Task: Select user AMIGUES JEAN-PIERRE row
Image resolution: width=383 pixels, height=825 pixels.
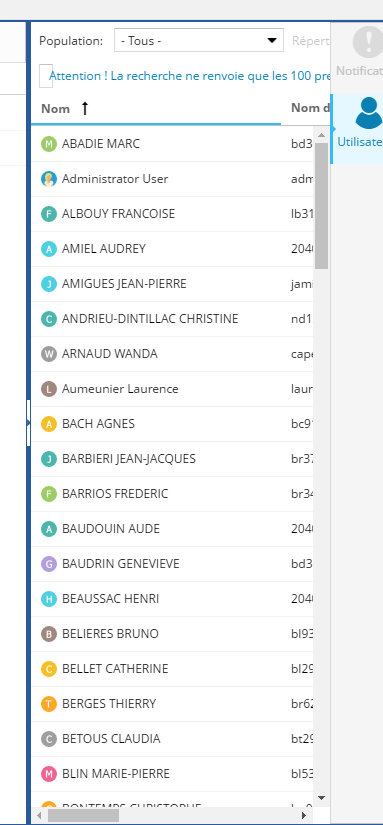Action: (x=172, y=284)
